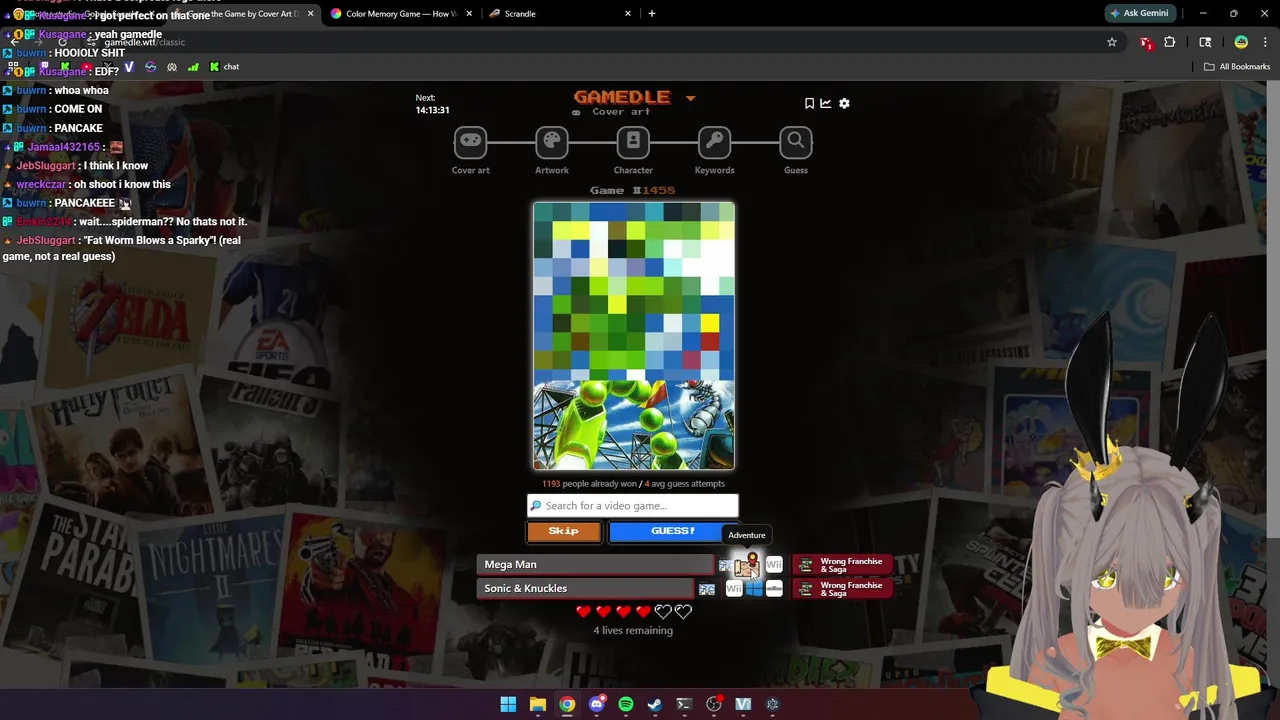This screenshot has width=1280, height=720.
Task: Close the Color Memory Game tab
Action: [x=469, y=14]
